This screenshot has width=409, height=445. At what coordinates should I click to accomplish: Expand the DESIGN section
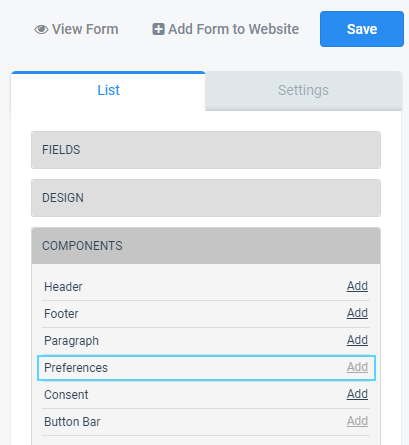pos(206,198)
